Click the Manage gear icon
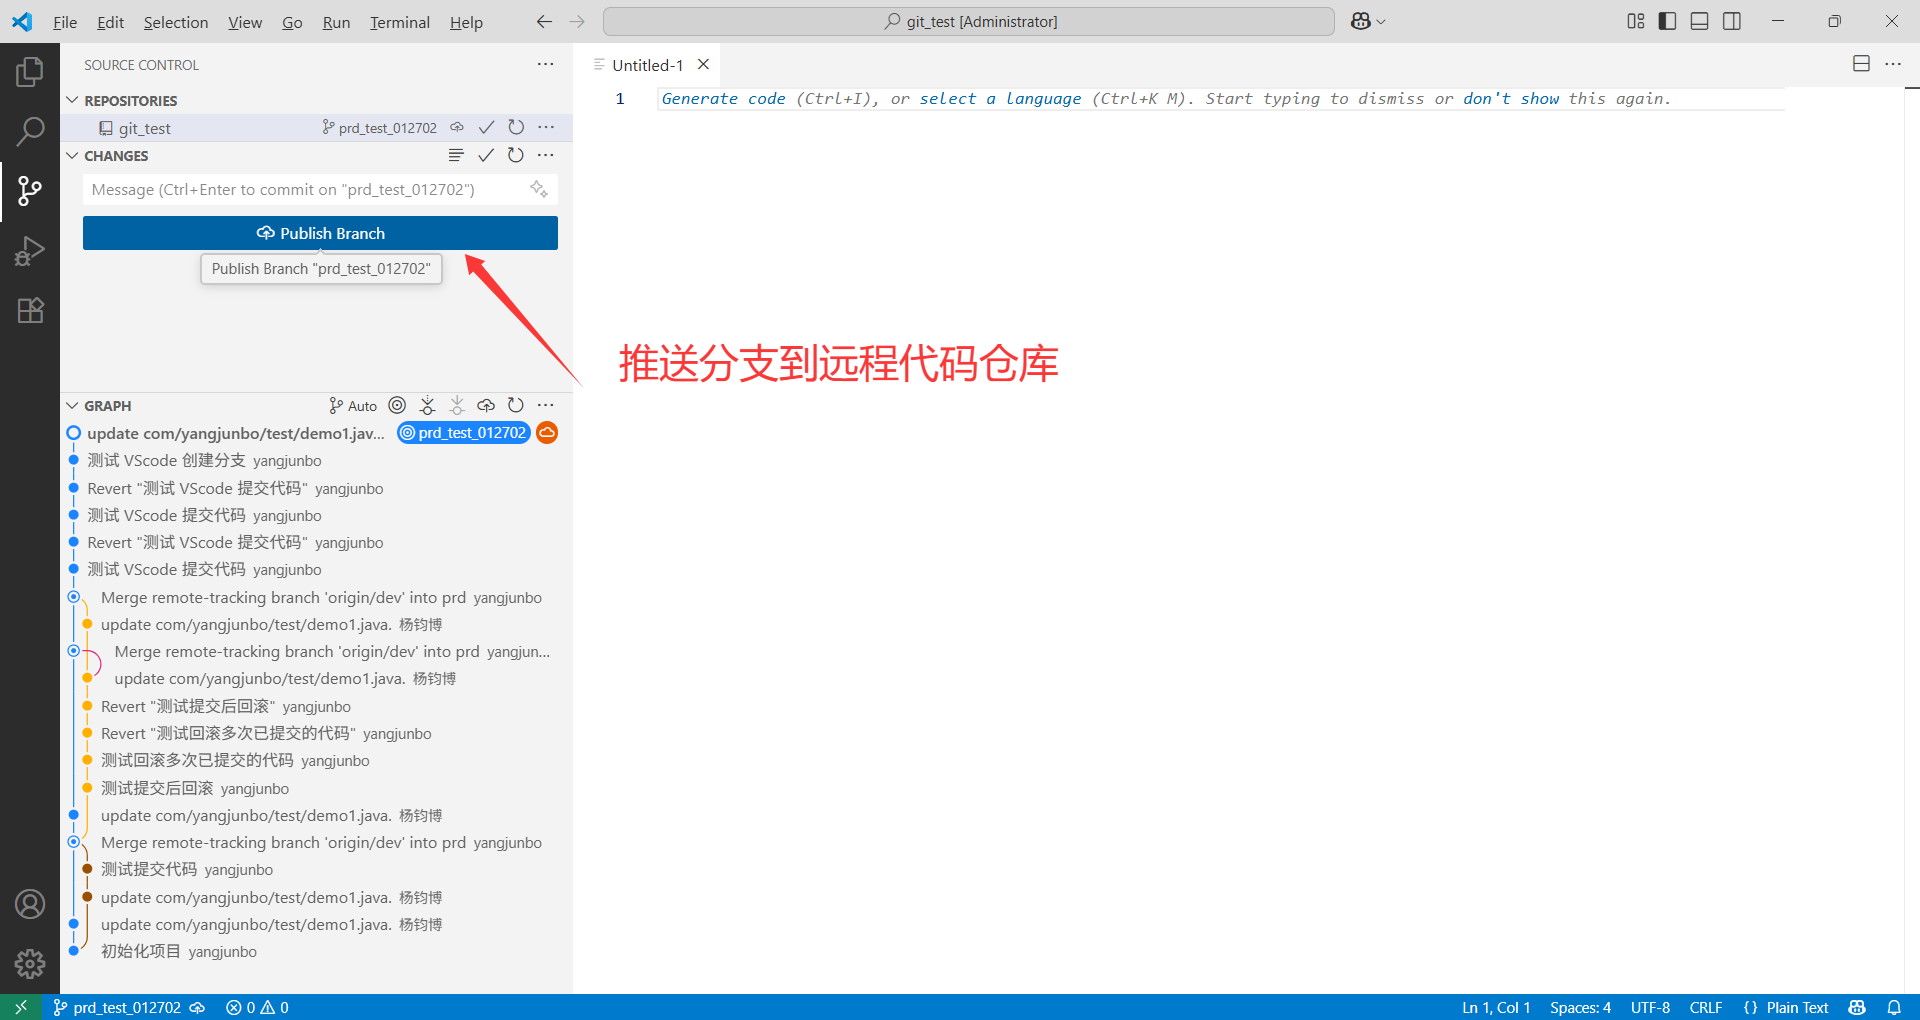1920x1020 pixels. pyautogui.click(x=30, y=963)
